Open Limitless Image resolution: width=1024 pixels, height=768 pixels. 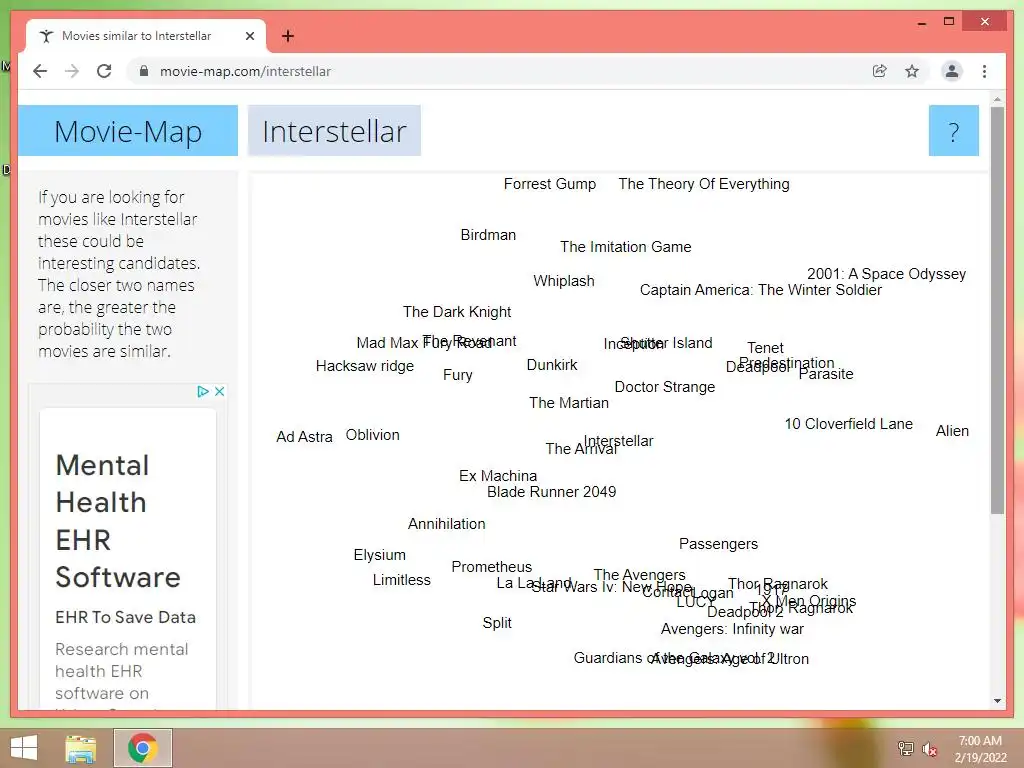click(x=402, y=580)
